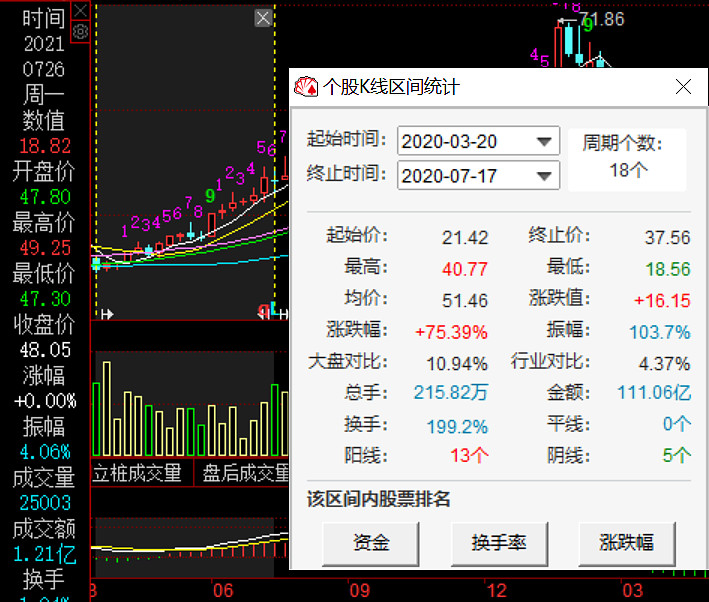Click the 涨跌幅 +75.39% value
Image resolution: width=709 pixels, height=602 pixels.
[451, 332]
